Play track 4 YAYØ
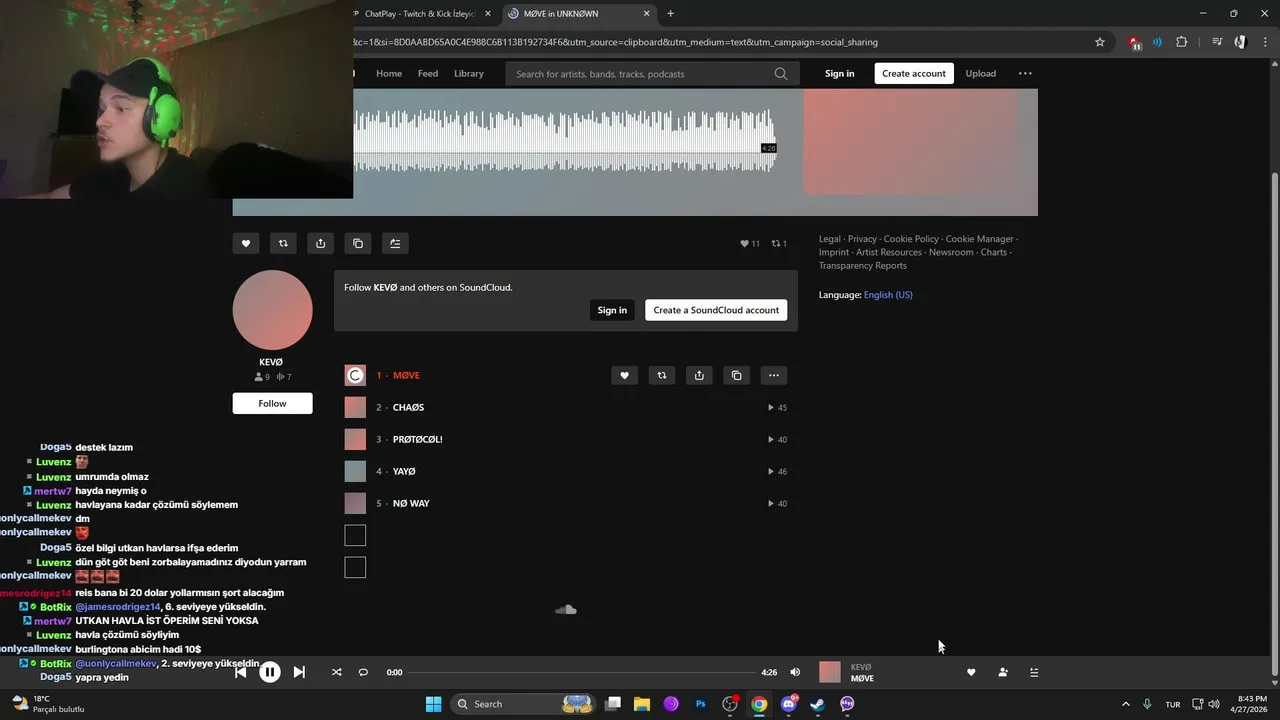Screen dimensions: 1280x720 404,471
